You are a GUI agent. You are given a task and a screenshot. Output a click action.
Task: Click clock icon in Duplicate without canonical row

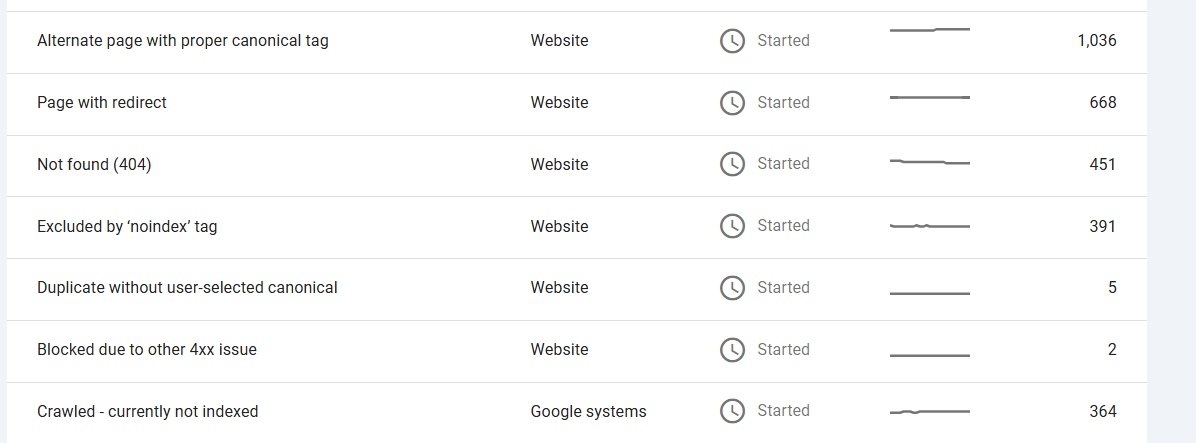coord(732,287)
